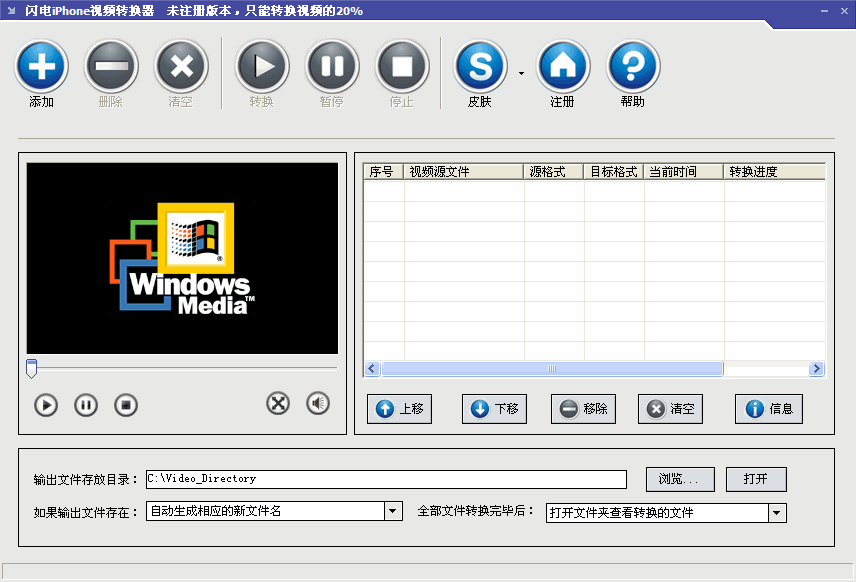This screenshot has height=582, width=856.
Task: Click the preview seek slider handle
Action: tap(32, 369)
